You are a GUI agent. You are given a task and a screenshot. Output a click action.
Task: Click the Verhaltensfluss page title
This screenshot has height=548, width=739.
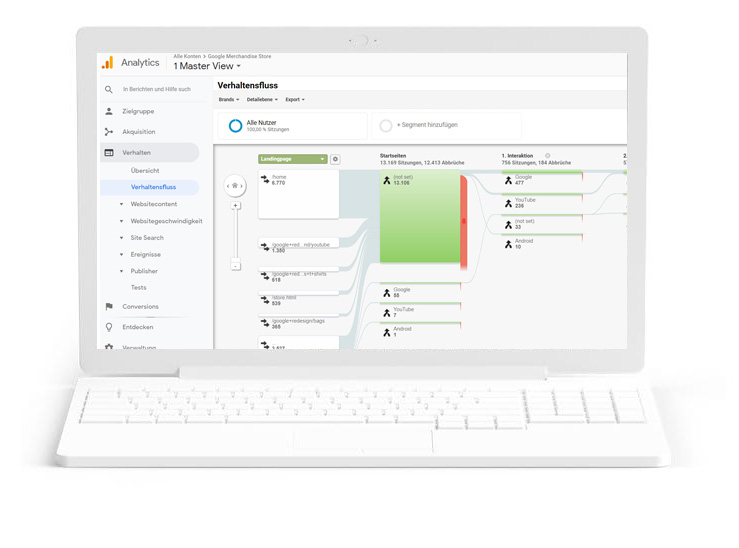pyautogui.click(x=247, y=85)
